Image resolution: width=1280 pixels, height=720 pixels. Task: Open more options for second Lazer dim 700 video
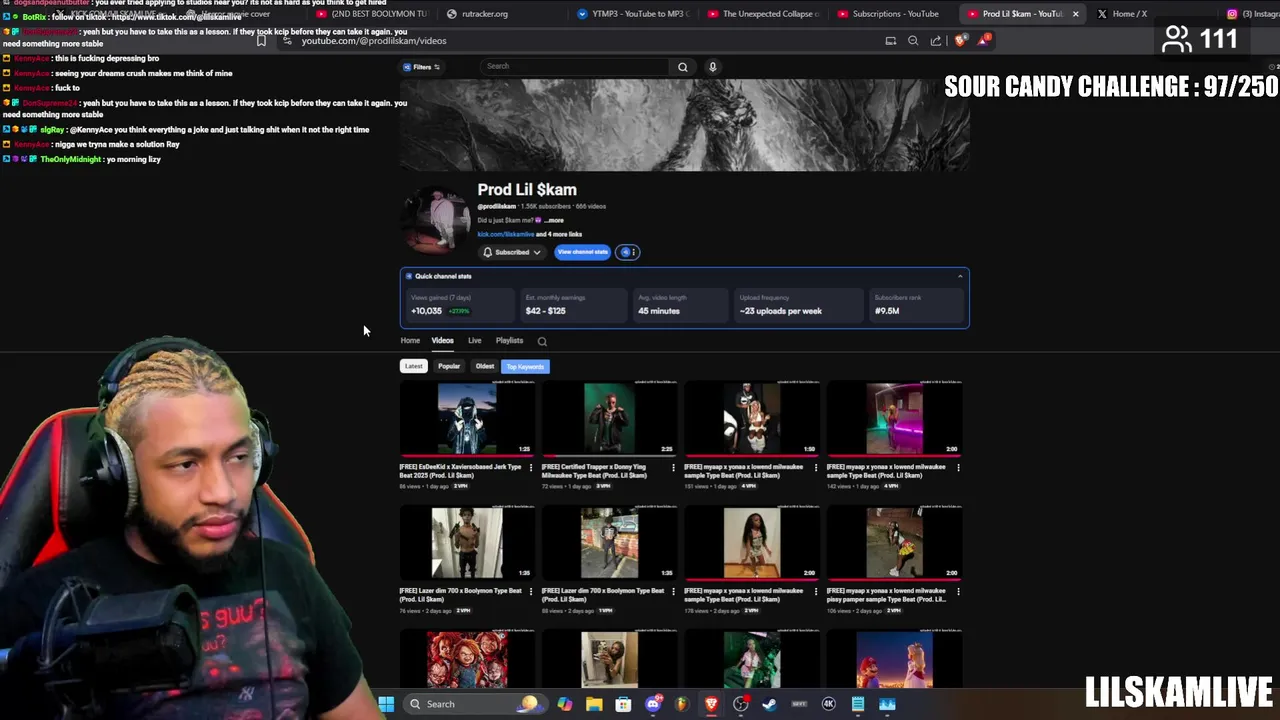pyautogui.click(x=673, y=591)
